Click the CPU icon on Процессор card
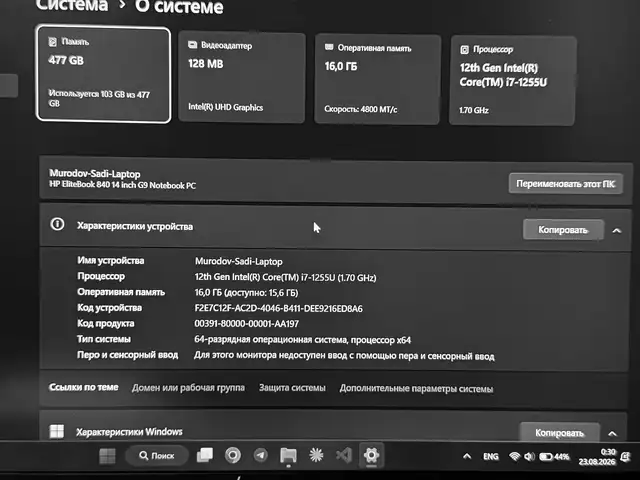This screenshot has width=640, height=480. coord(464,49)
